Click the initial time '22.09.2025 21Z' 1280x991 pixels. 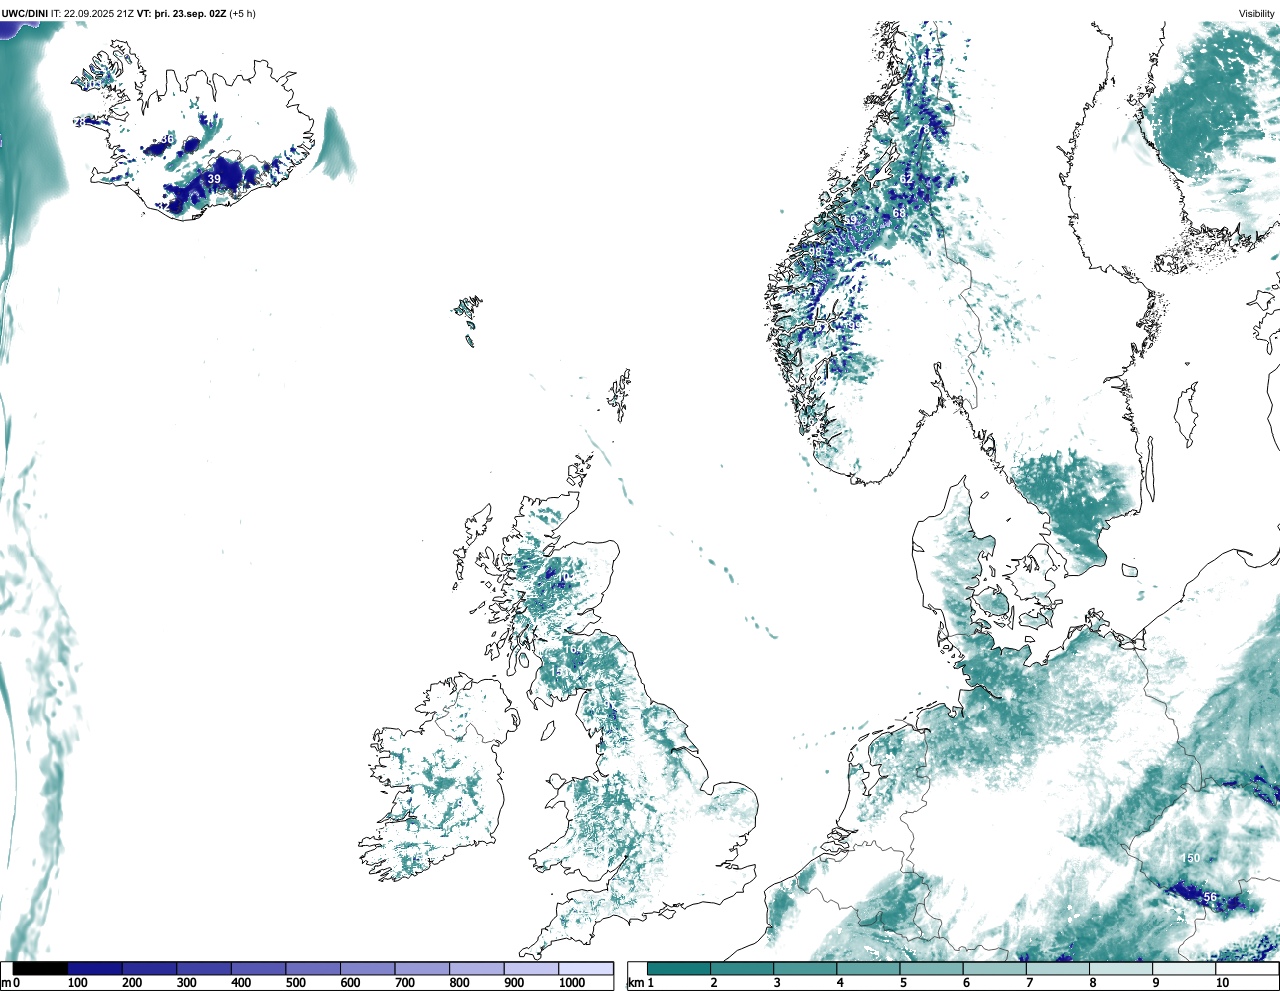pos(97,14)
